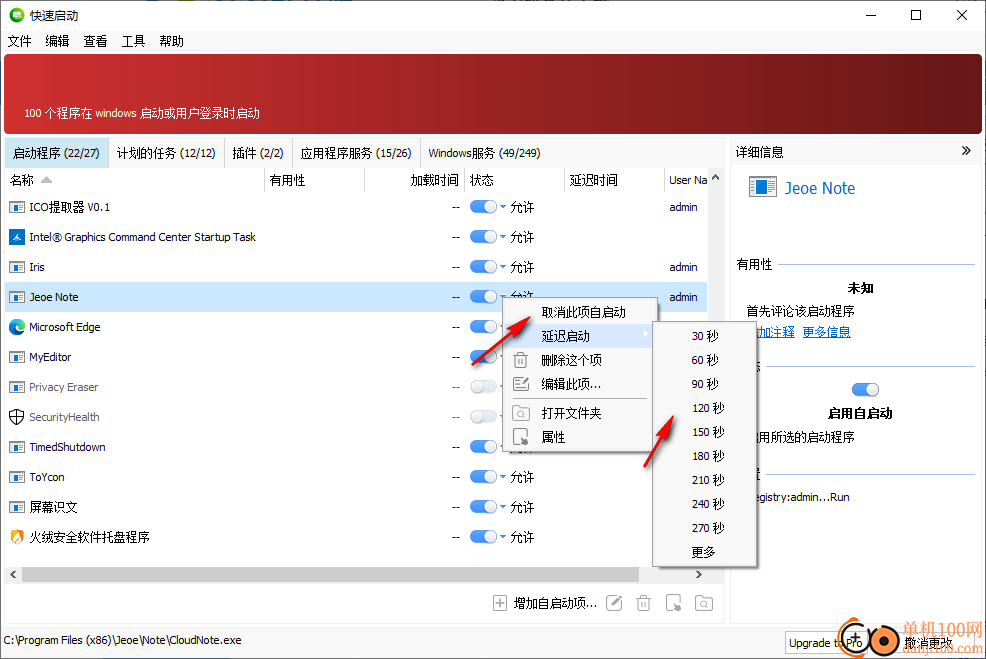This screenshot has width=986, height=659.
Task: Toggle startup switch for 屏幕识文
Action: [483, 507]
